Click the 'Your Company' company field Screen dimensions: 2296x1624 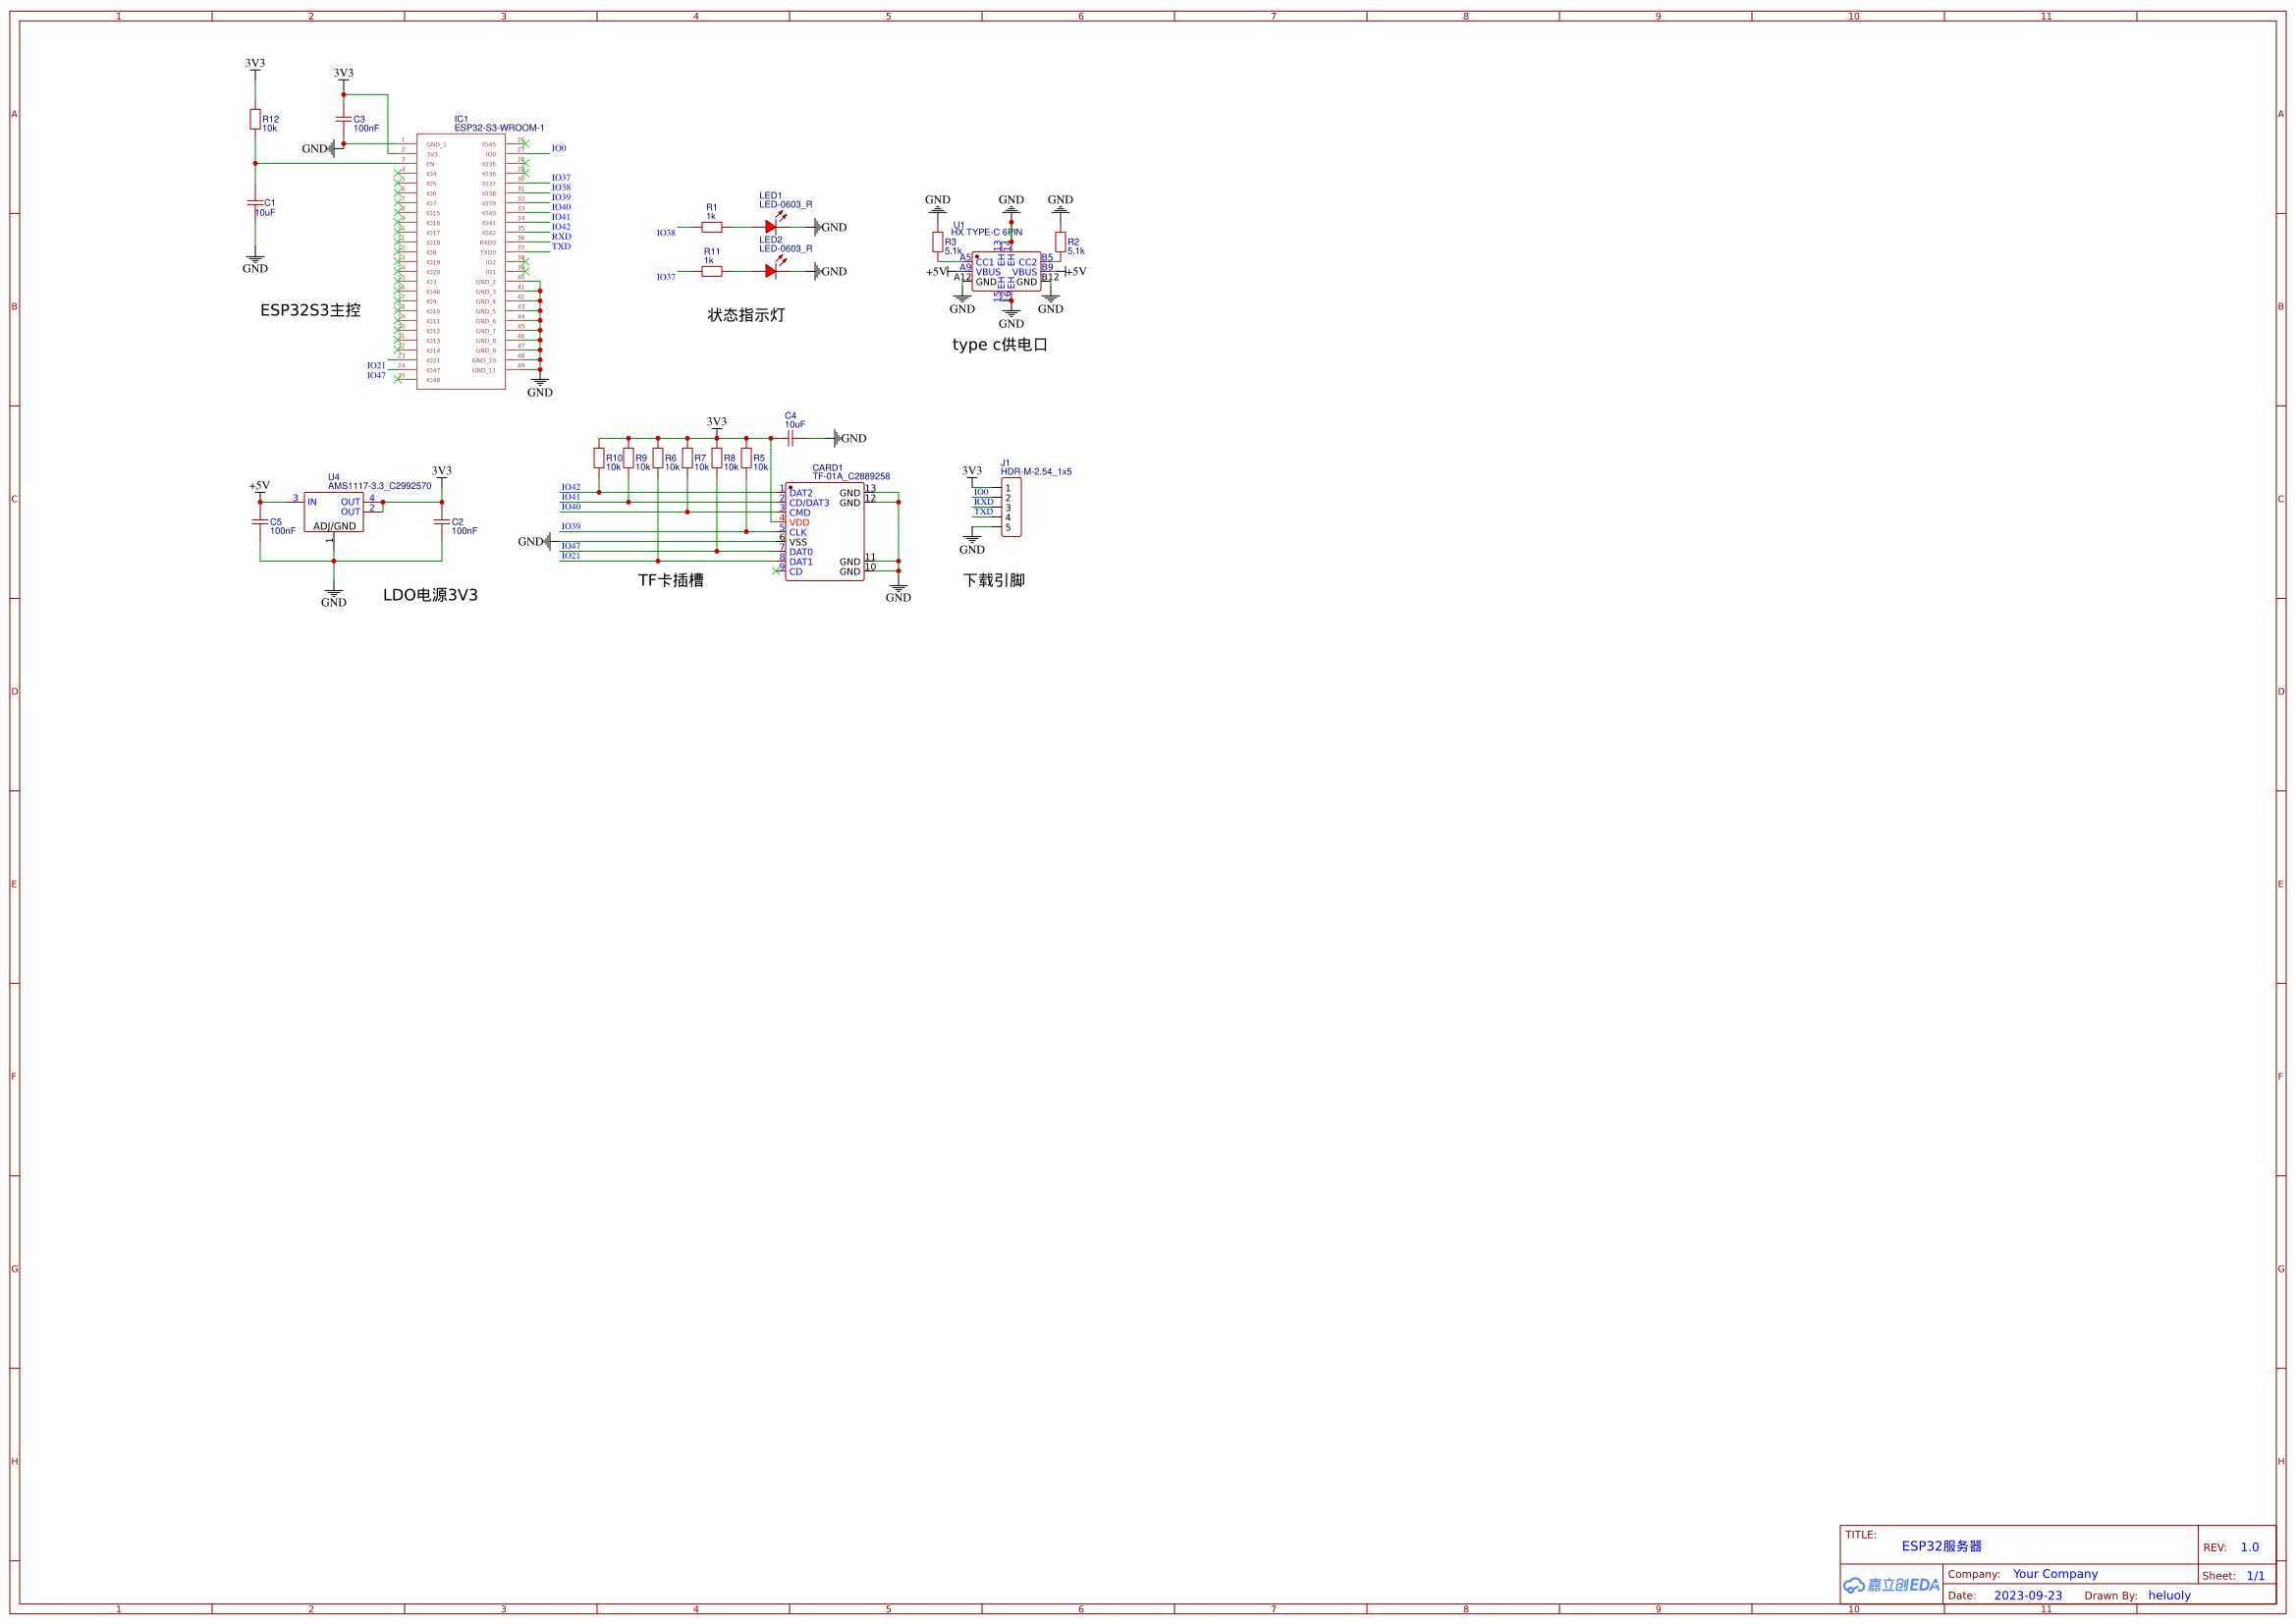tap(2055, 1574)
